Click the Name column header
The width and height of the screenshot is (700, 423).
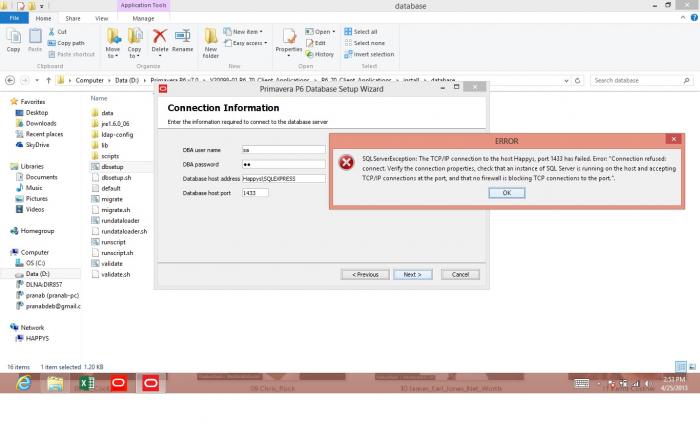pyautogui.click(x=99, y=98)
